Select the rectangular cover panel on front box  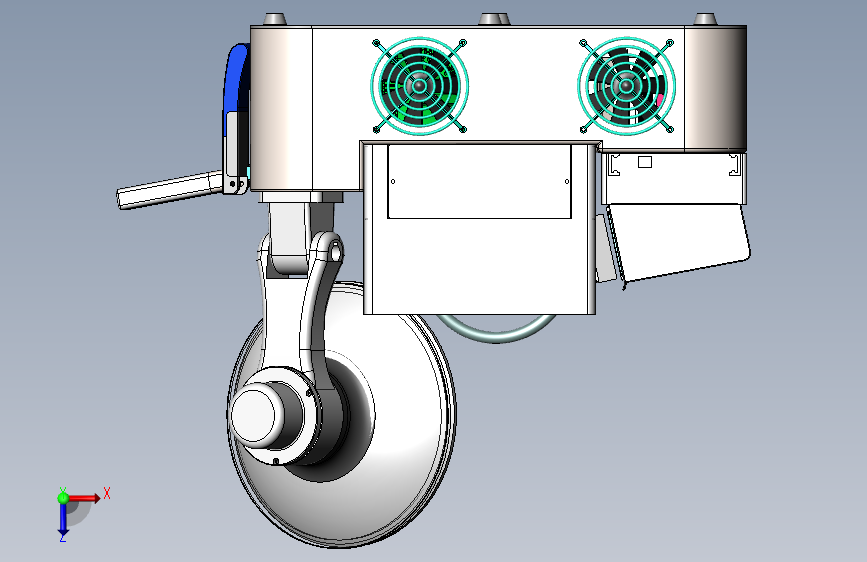coord(479,181)
